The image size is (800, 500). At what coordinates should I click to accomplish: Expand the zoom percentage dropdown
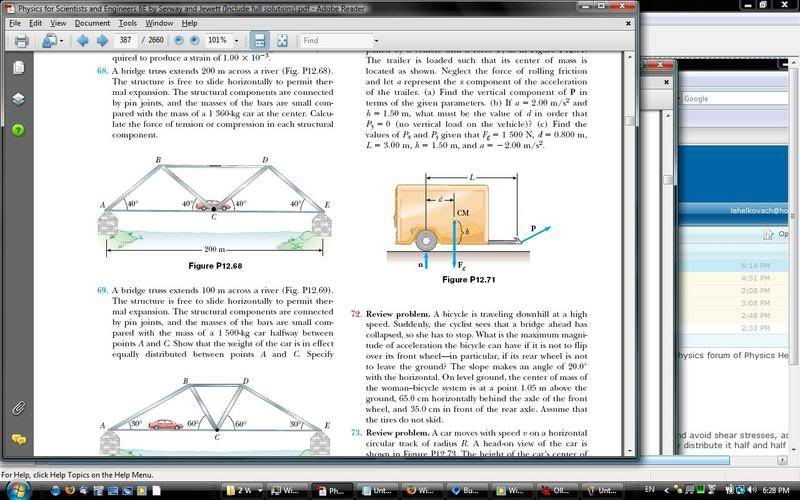pyautogui.click(x=237, y=41)
